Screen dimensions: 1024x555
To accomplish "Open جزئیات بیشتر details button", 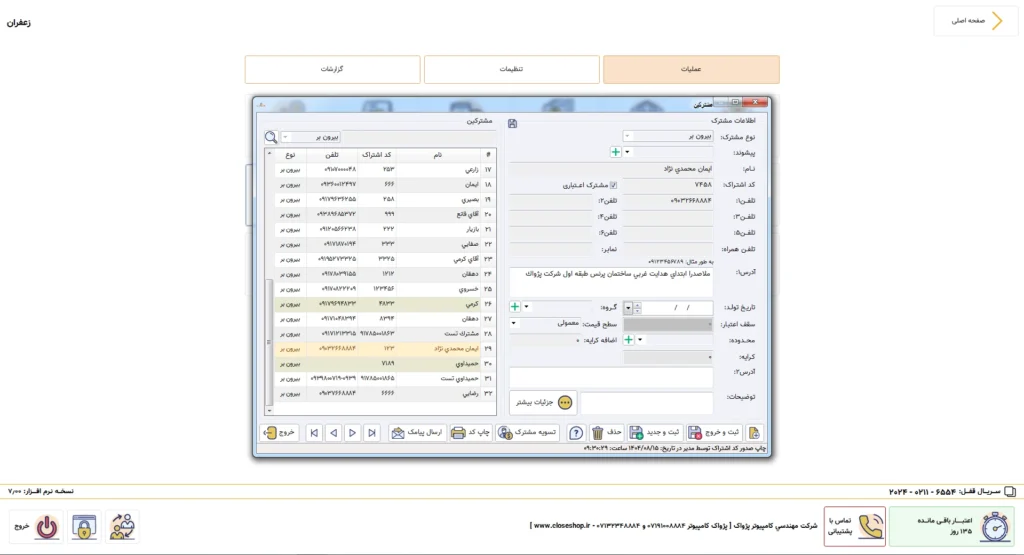I will coord(543,402).
